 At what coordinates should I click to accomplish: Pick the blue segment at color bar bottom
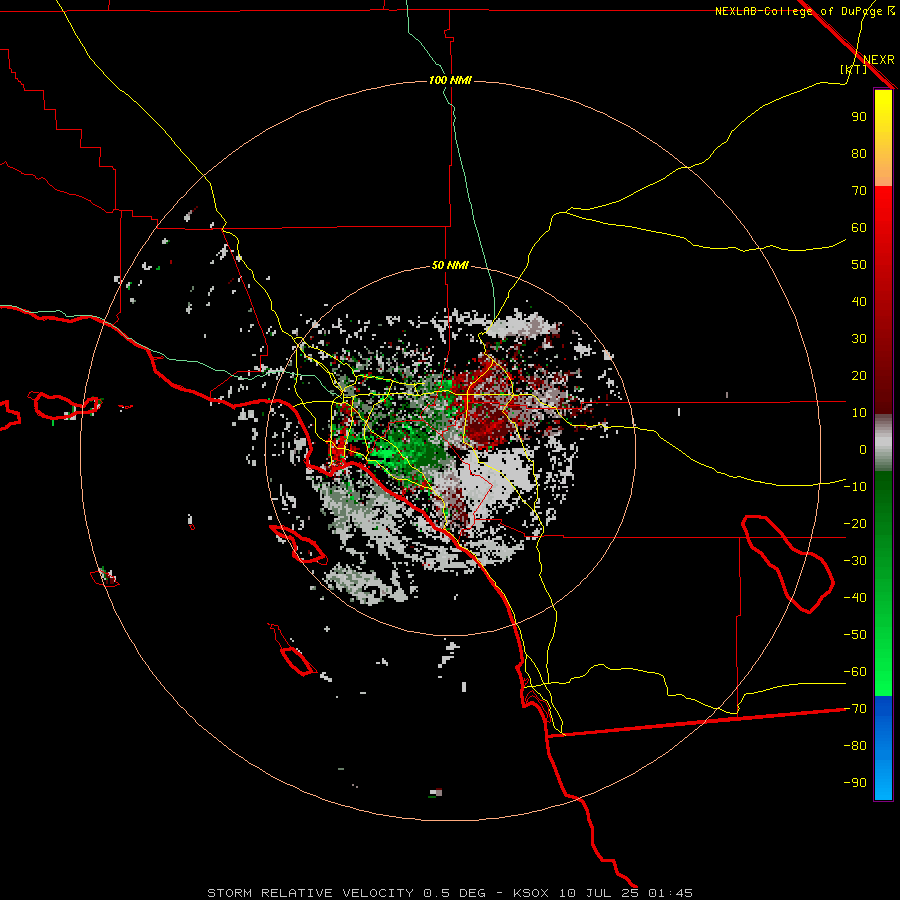click(883, 748)
